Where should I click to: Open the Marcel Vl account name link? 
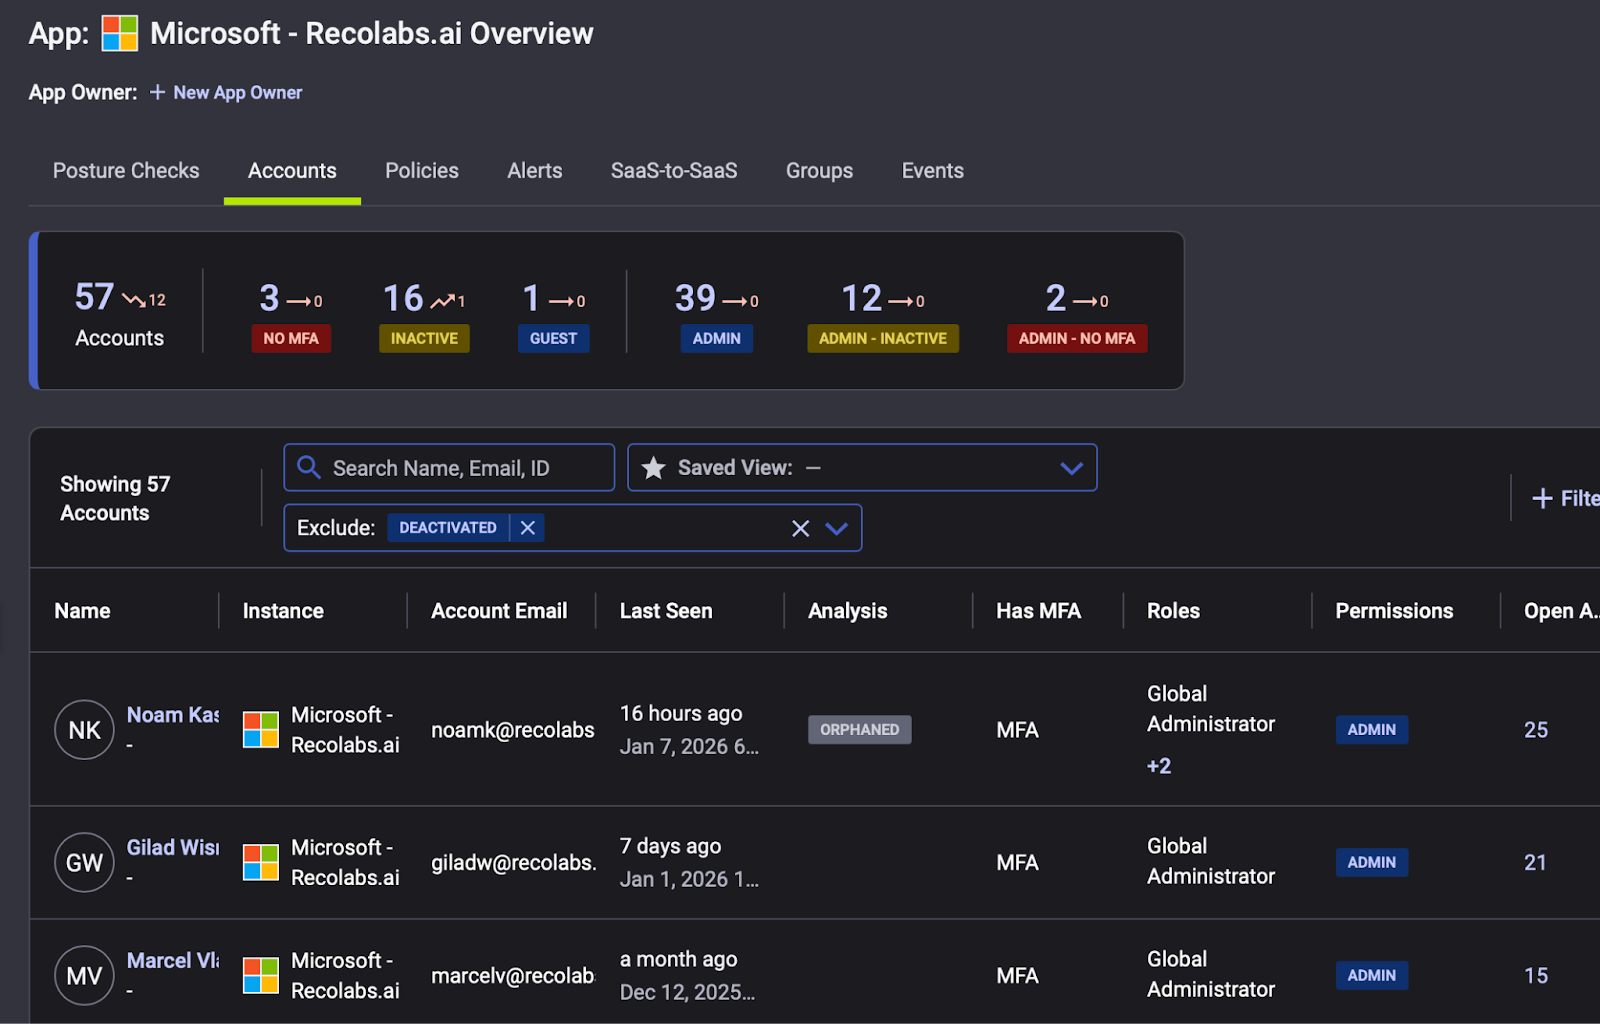tap(173, 960)
